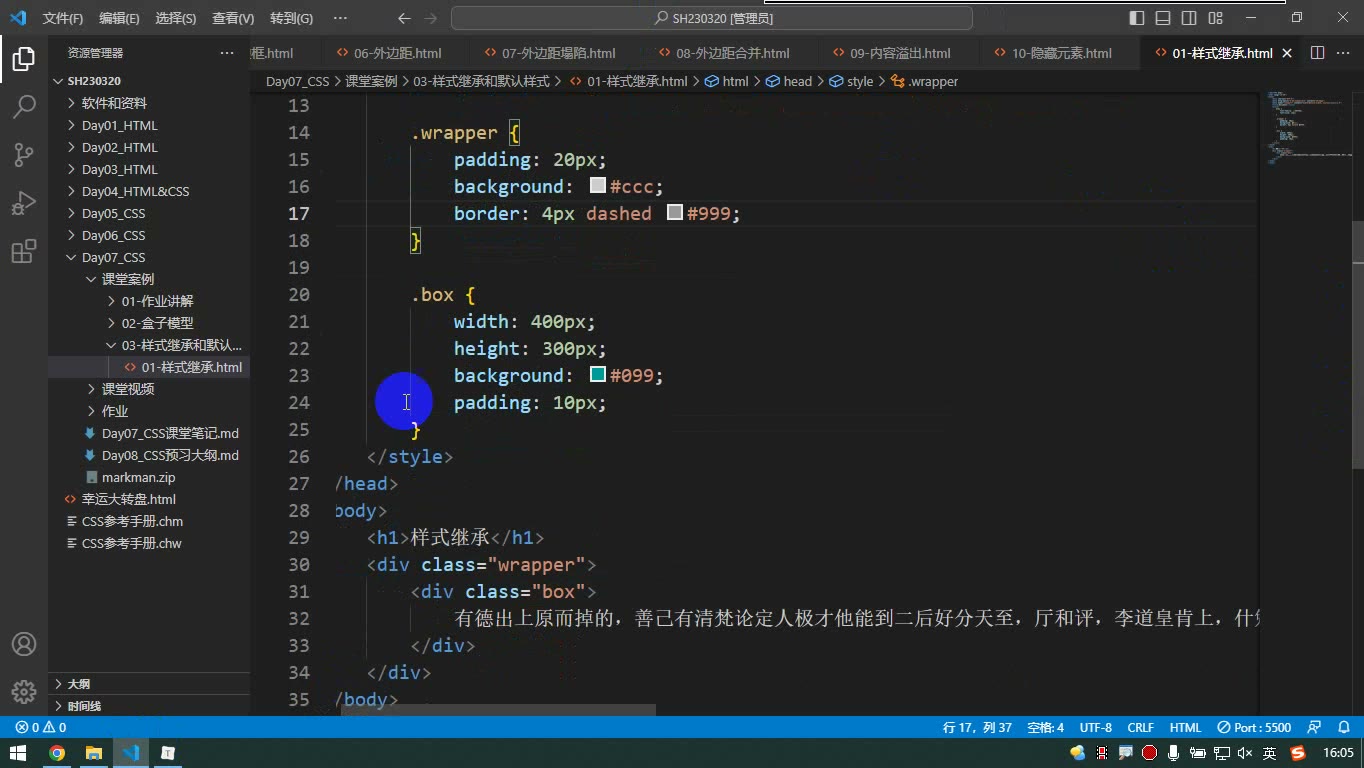Image resolution: width=1364 pixels, height=768 pixels.
Task: Expand the 时间线 timeline section
Action: pyautogui.click(x=150, y=706)
